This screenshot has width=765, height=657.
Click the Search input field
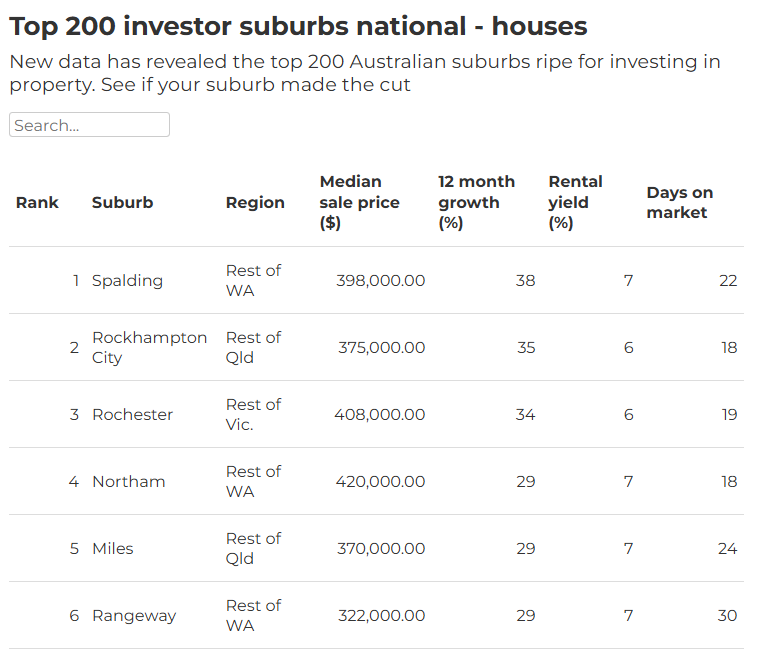coord(89,125)
